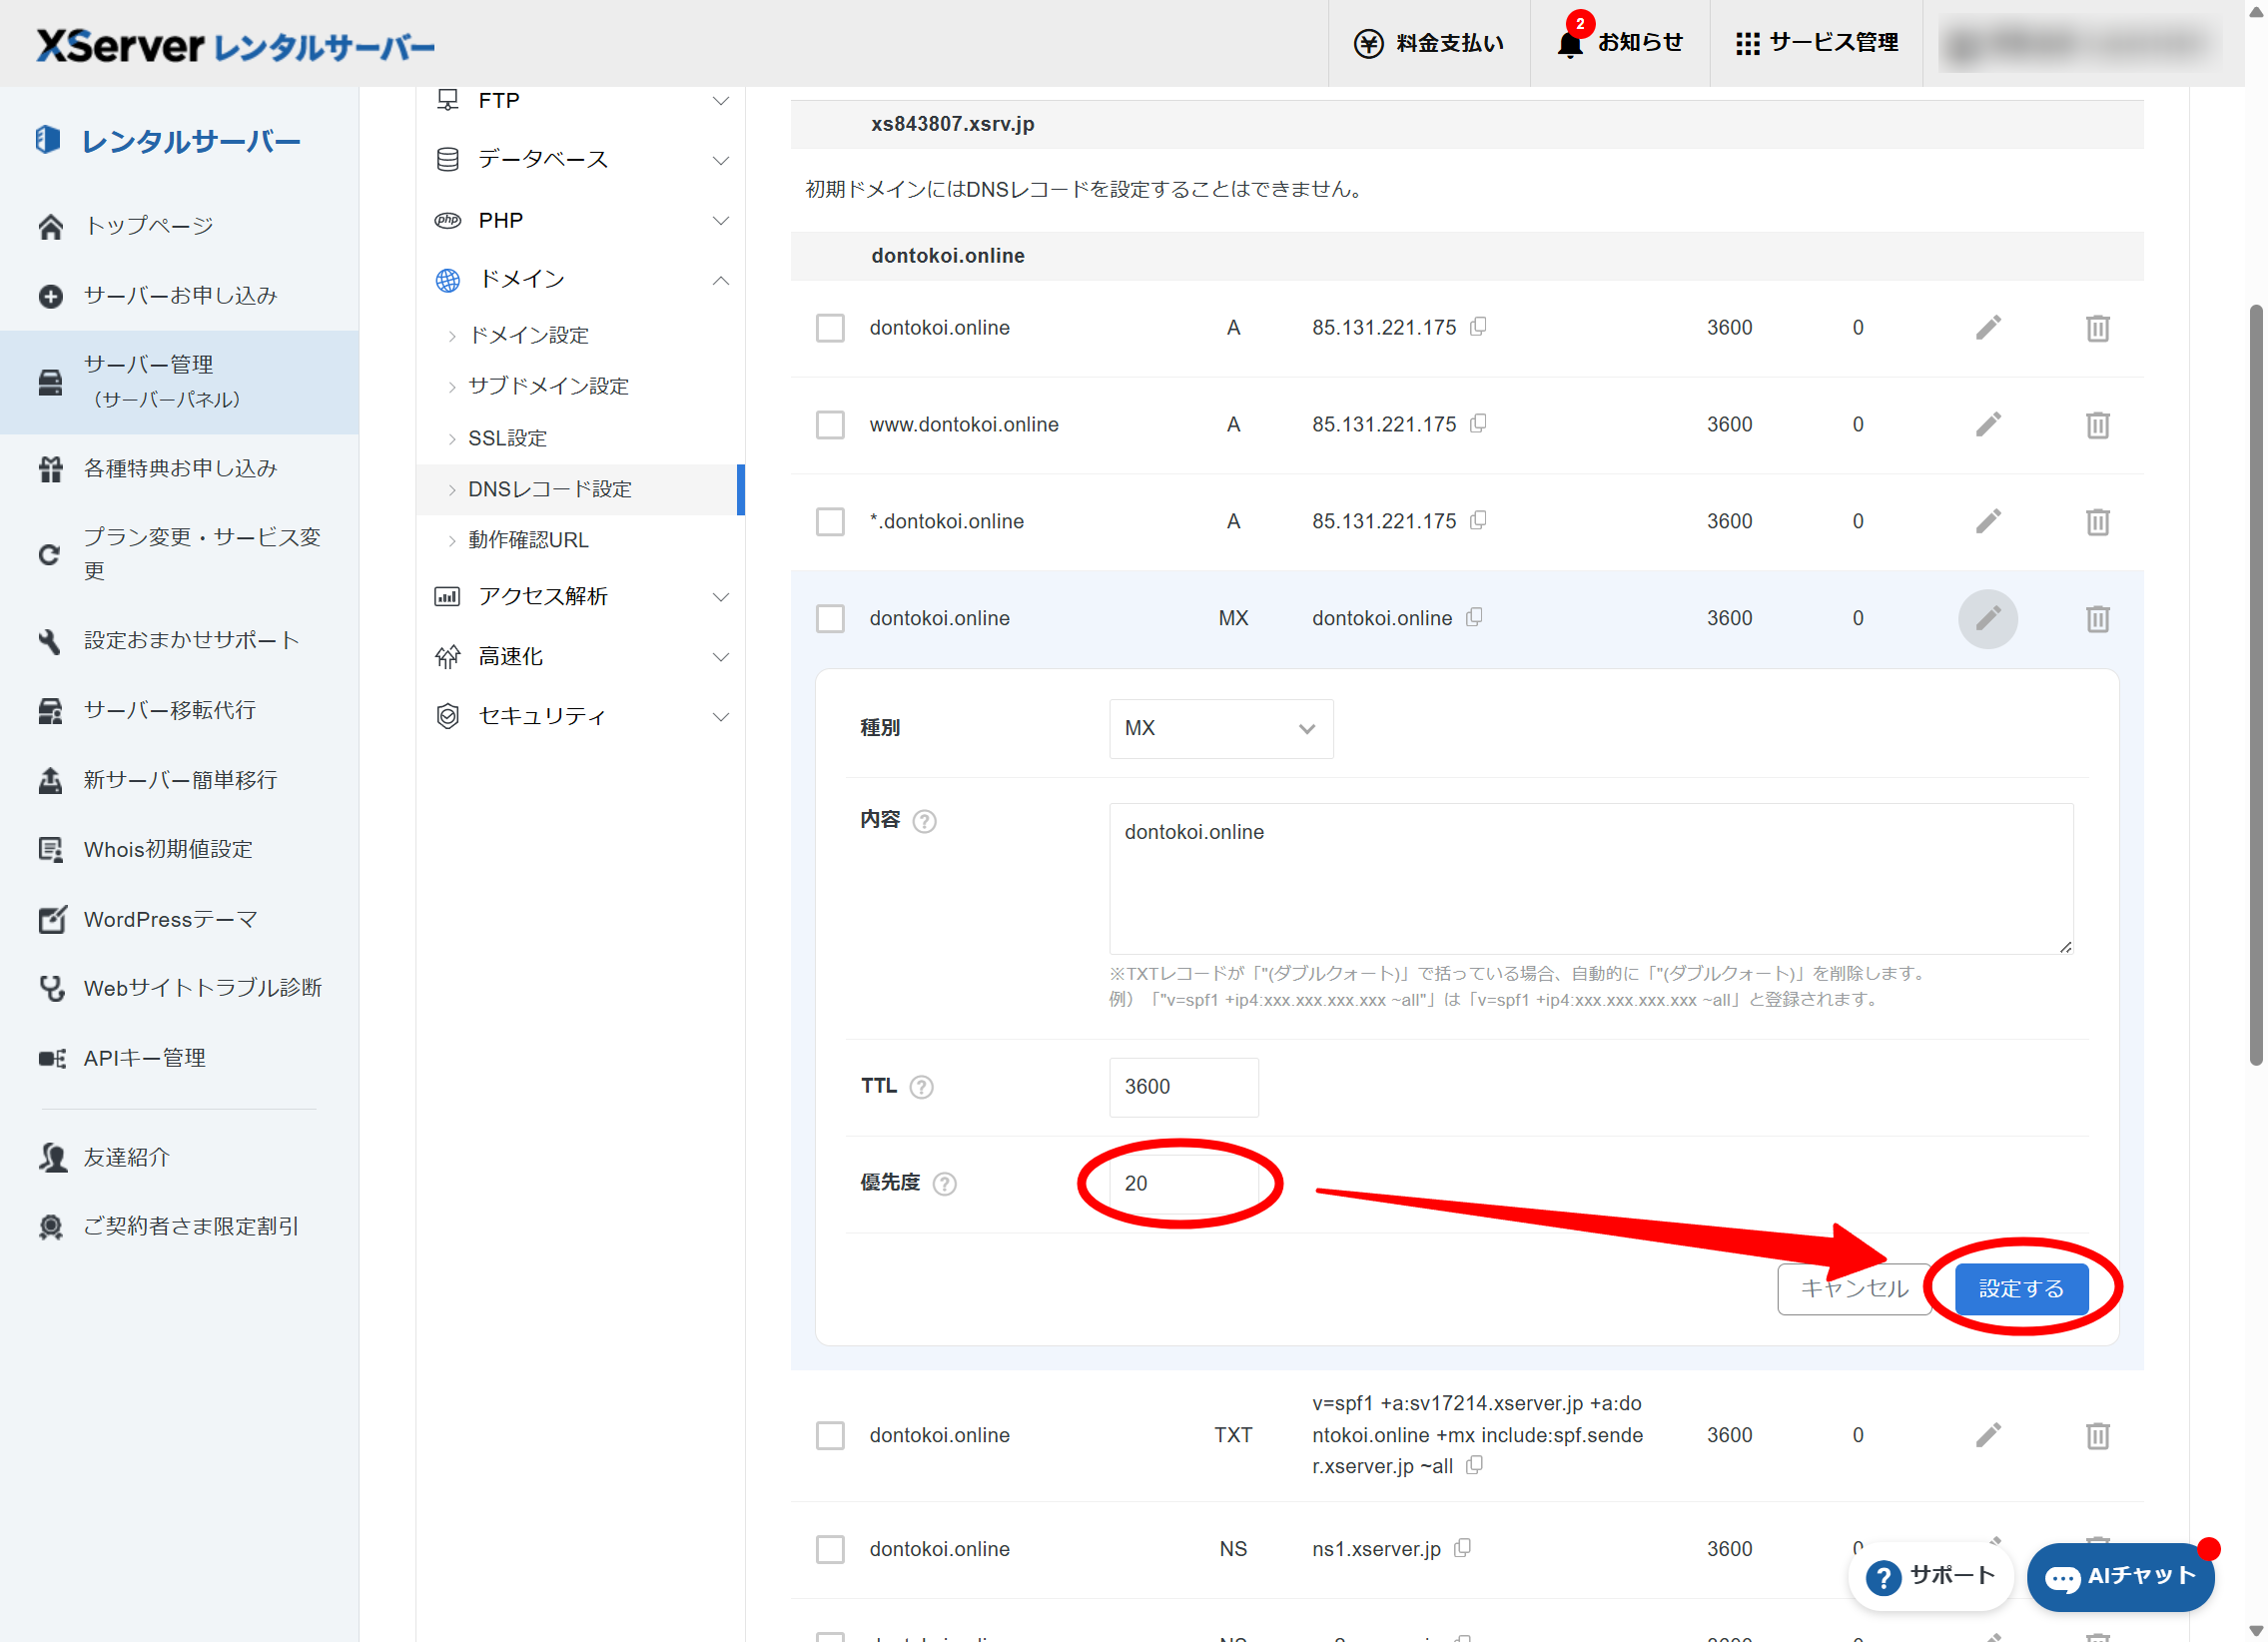Open ドメイン設定 submenu item
The width and height of the screenshot is (2268, 1642).
coord(528,335)
